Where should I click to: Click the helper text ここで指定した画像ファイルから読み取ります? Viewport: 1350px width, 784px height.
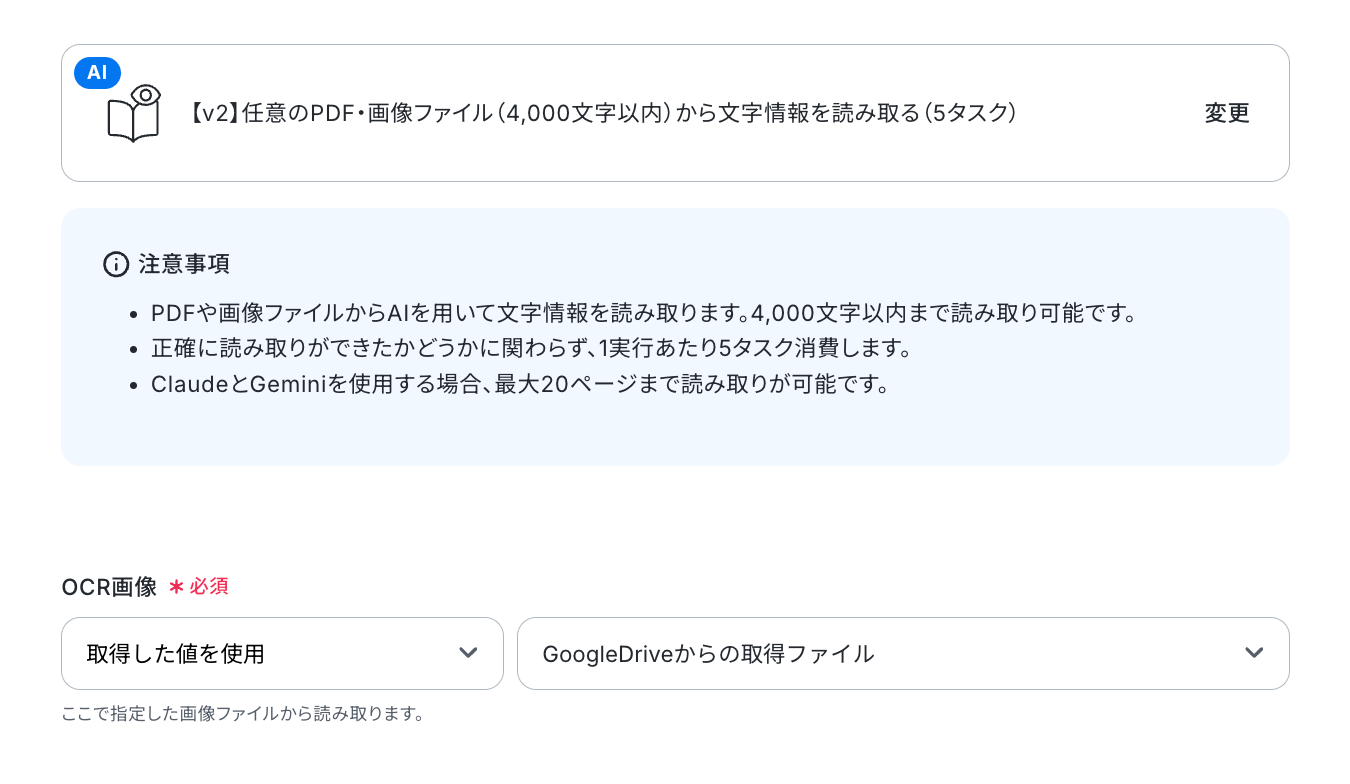tap(243, 714)
